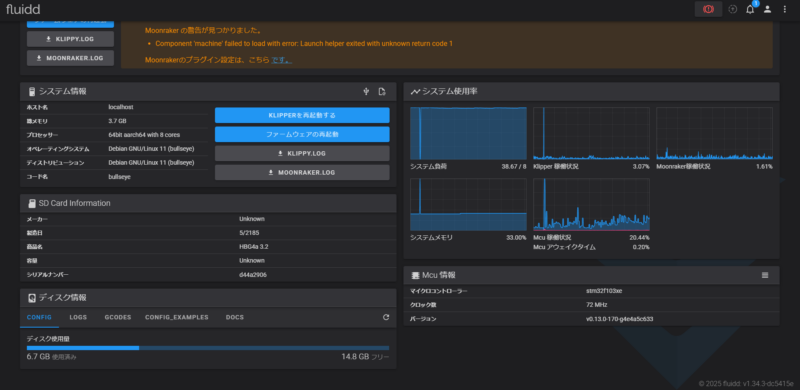Click the hostname value localhost

click(121, 107)
